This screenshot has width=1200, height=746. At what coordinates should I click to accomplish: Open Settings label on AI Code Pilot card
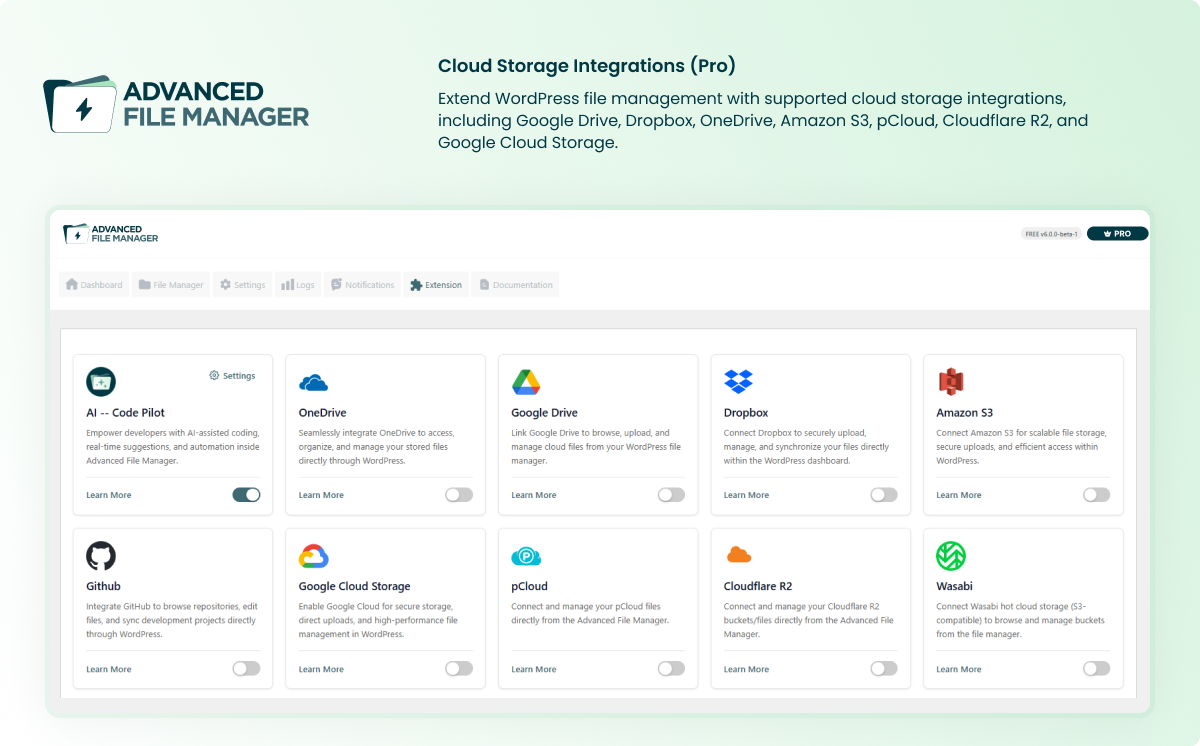(x=239, y=376)
